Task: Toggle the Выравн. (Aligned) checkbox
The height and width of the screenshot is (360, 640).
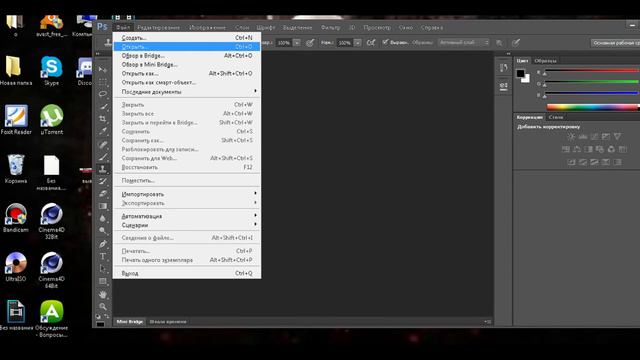Action: click(x=385, y=42)
